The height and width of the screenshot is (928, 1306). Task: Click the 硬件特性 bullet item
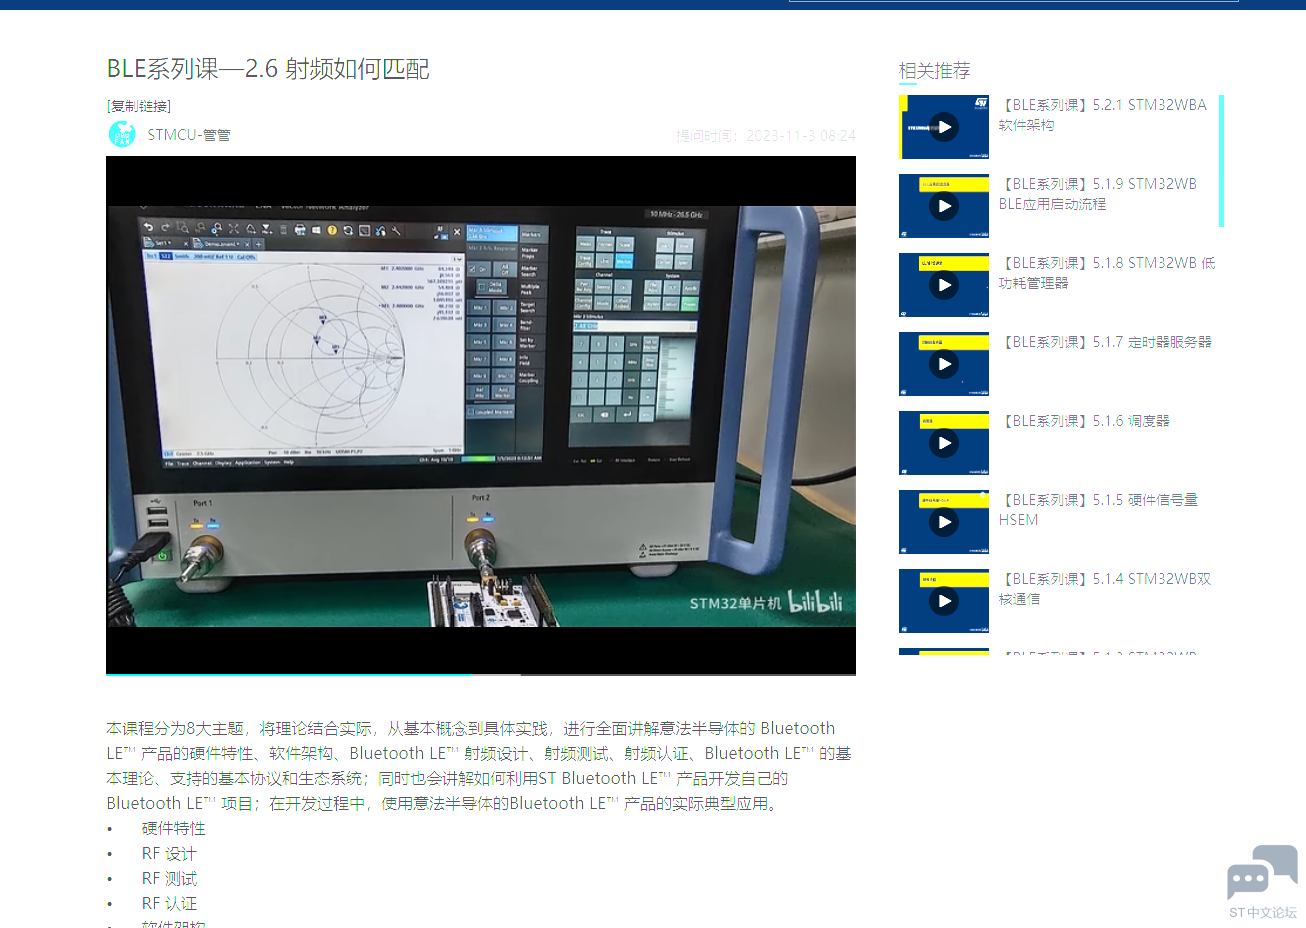174,829
